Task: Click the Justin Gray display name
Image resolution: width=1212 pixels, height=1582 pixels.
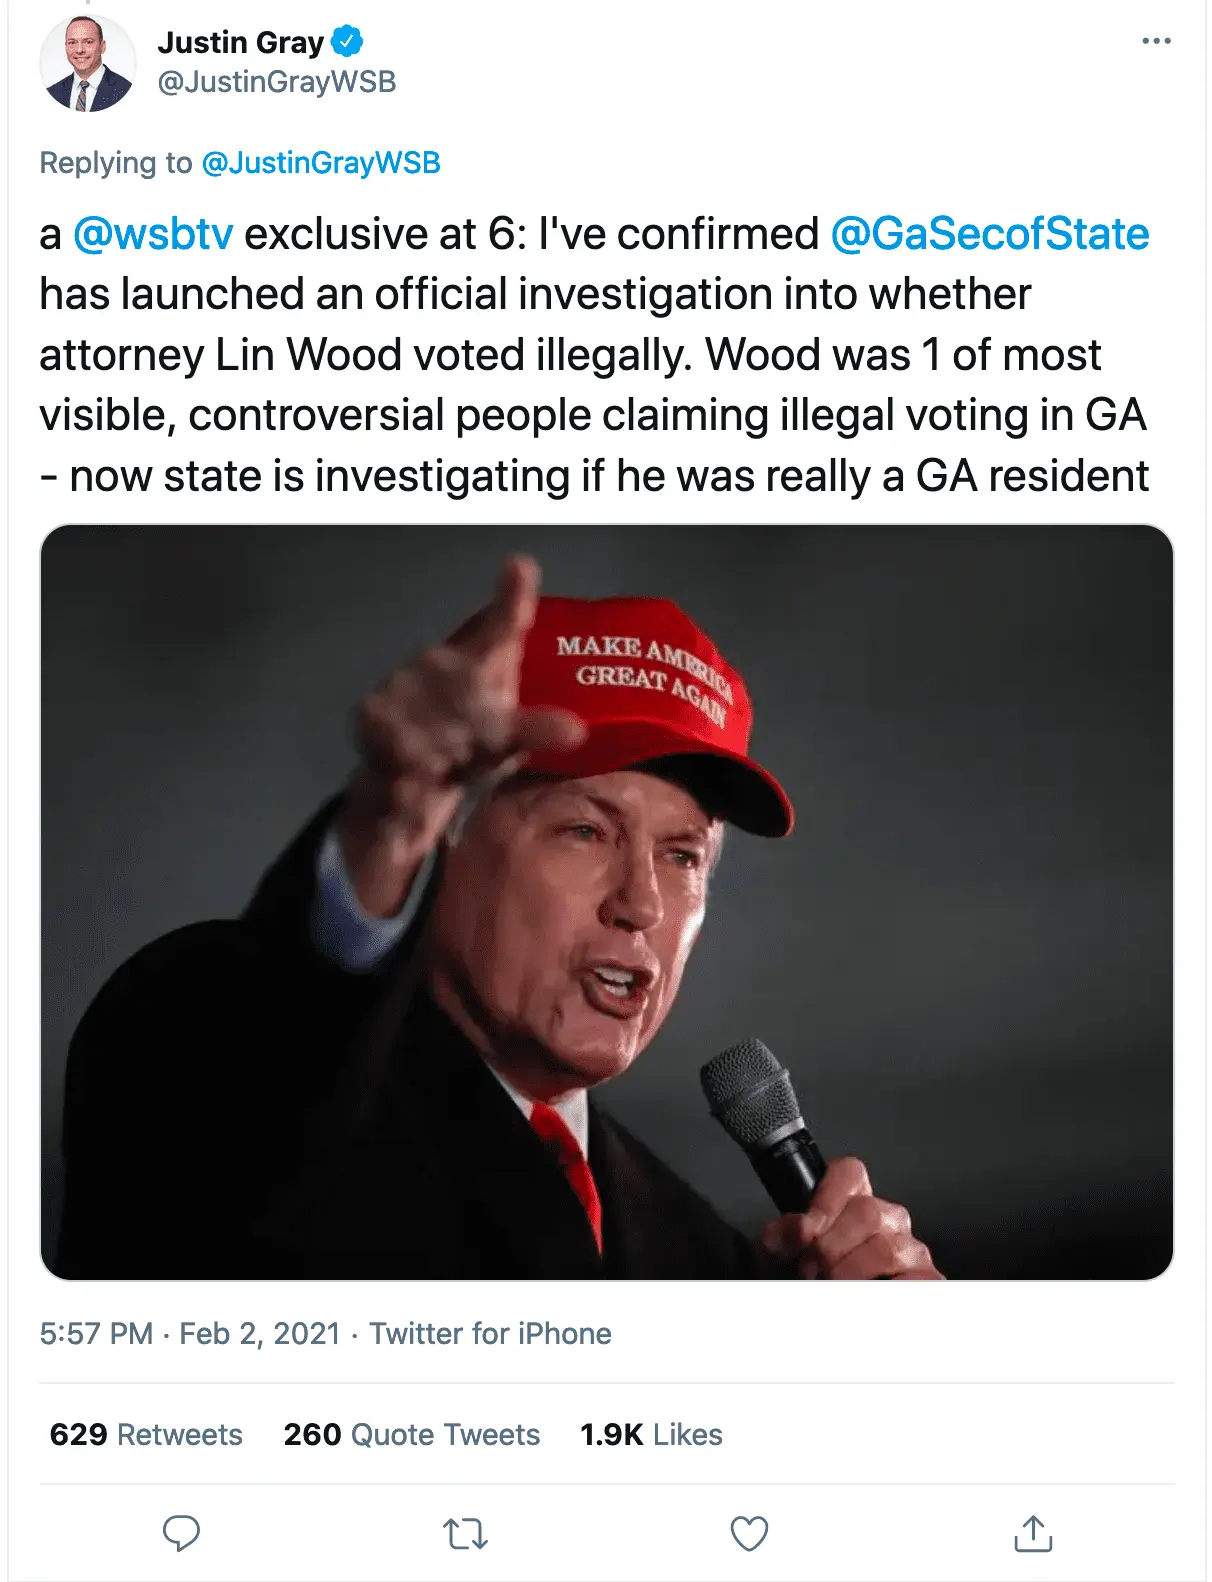Action: click(240, 42)
